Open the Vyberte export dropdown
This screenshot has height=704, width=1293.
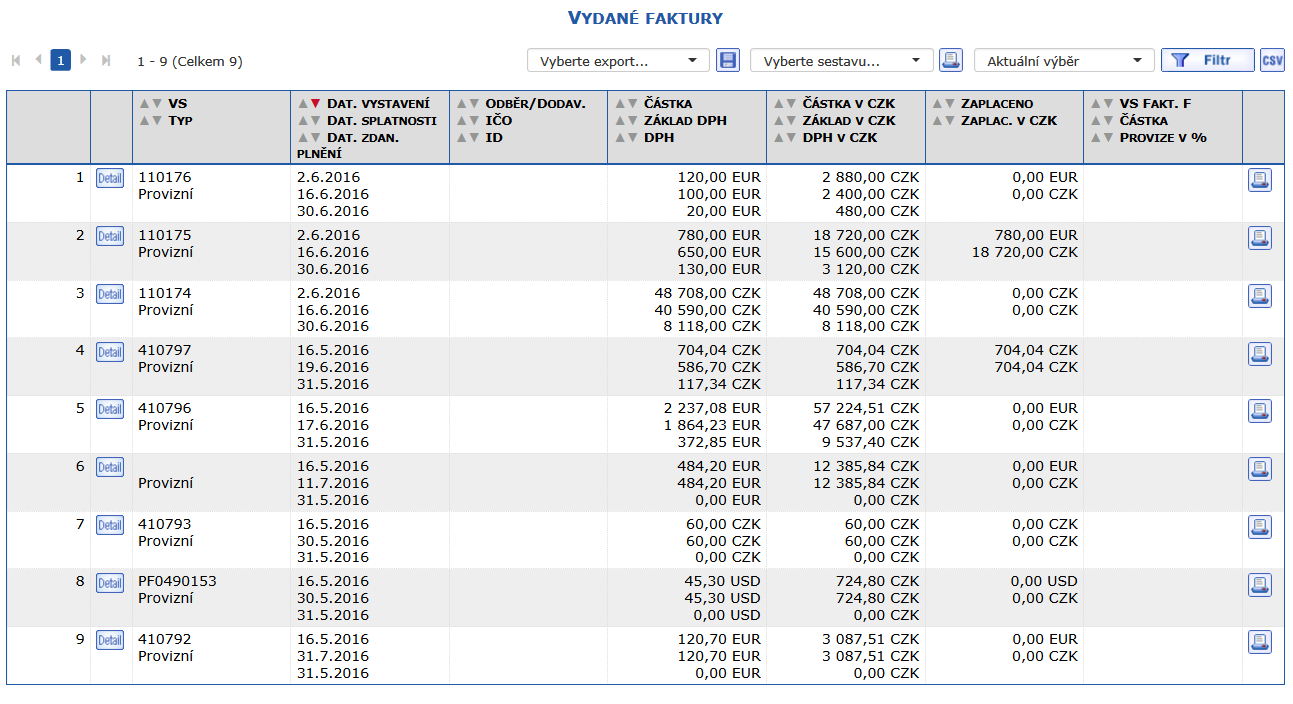(618, 61)
